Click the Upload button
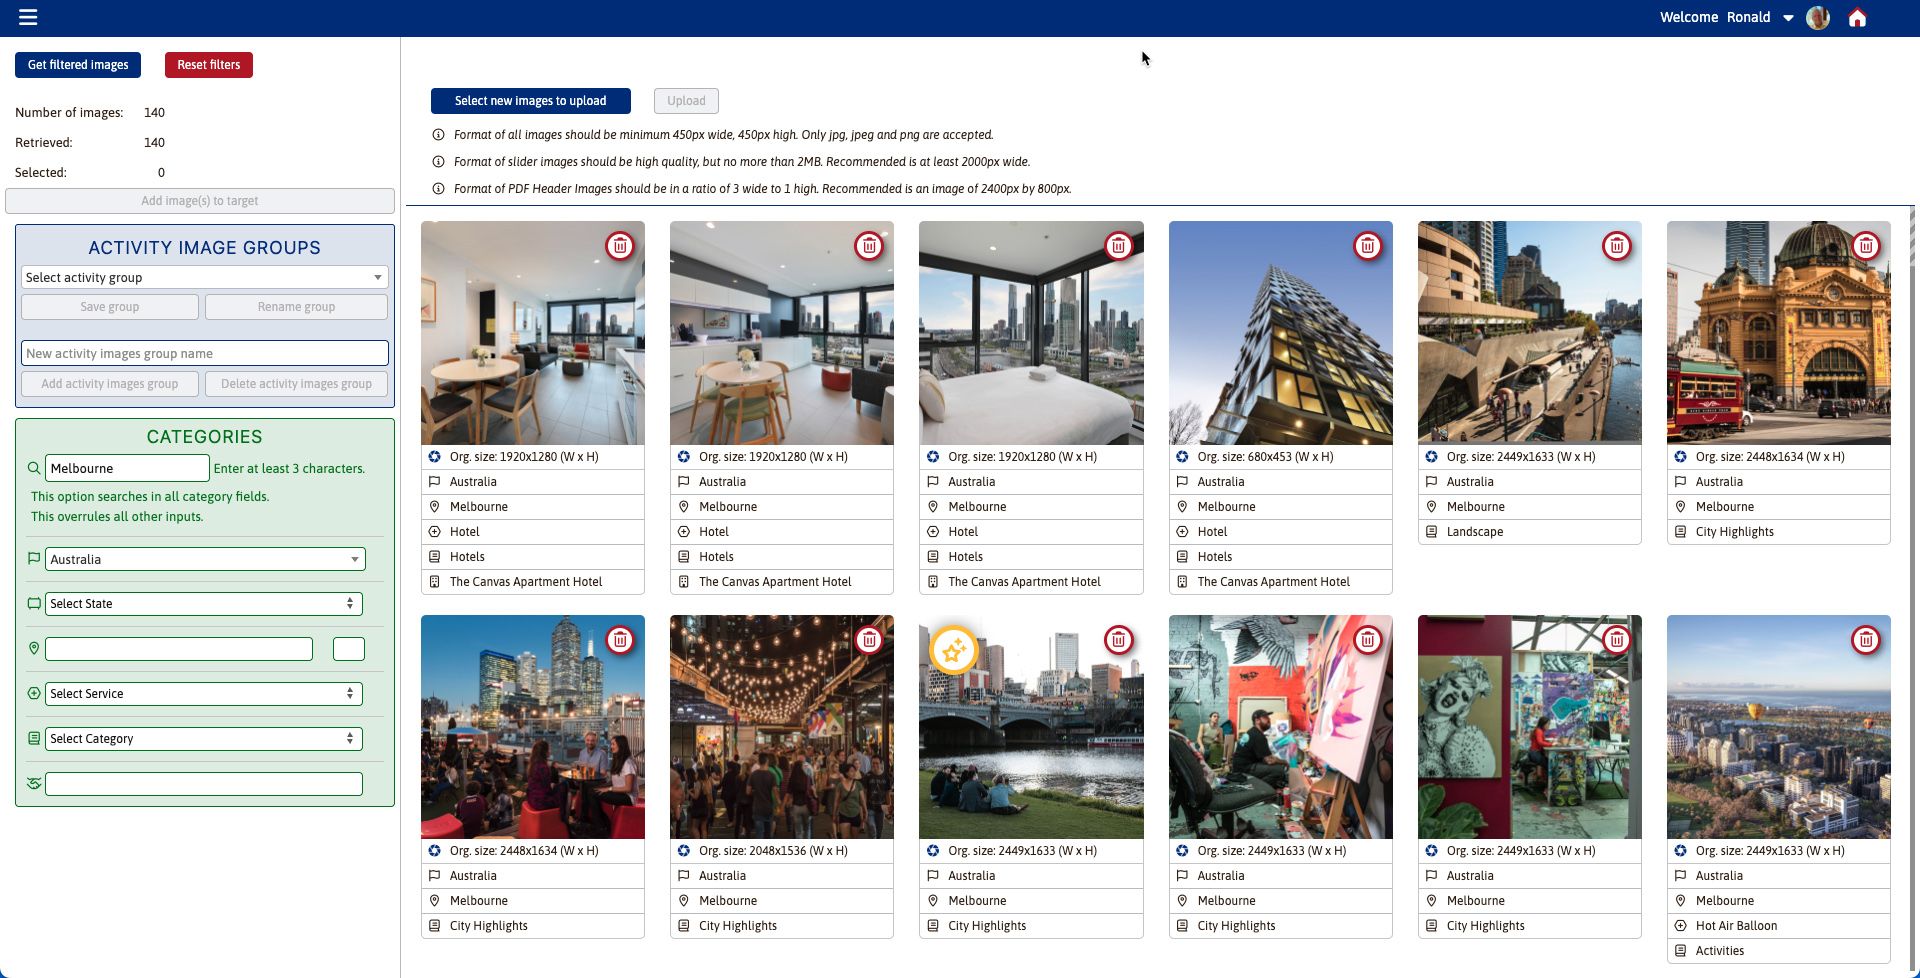 point(686,101)
